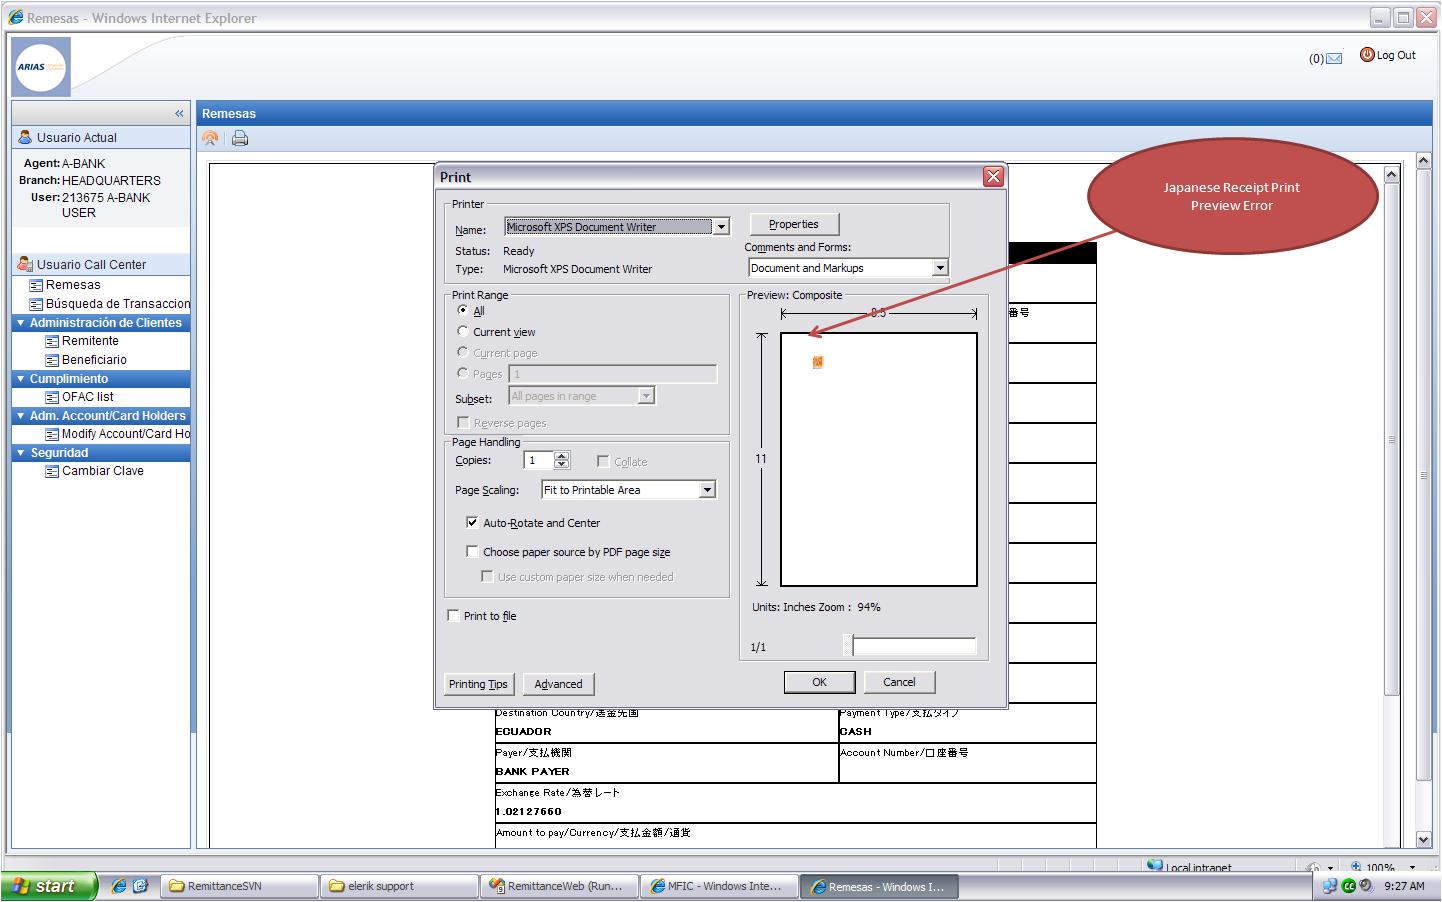Open the IE zoom level 100% dropdown
The width and height of the screenshot is (1442, 902).
coord(1412,867)
